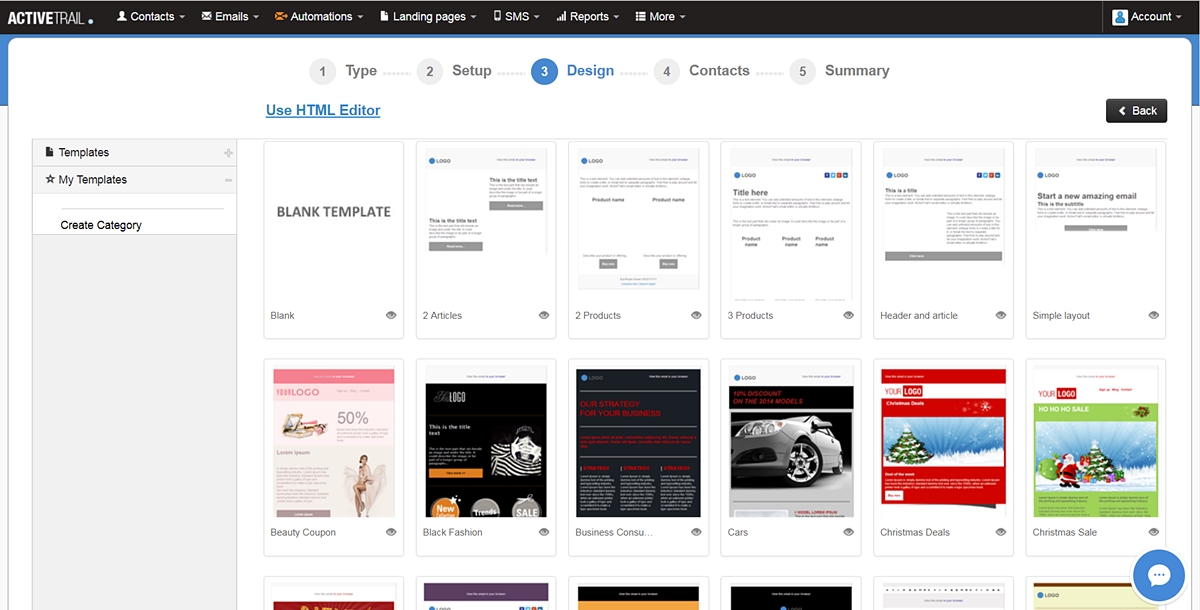Preview Header and article eye icon
The width and height of the screenshot is (1200, 610).
[x=1001, y=315]
